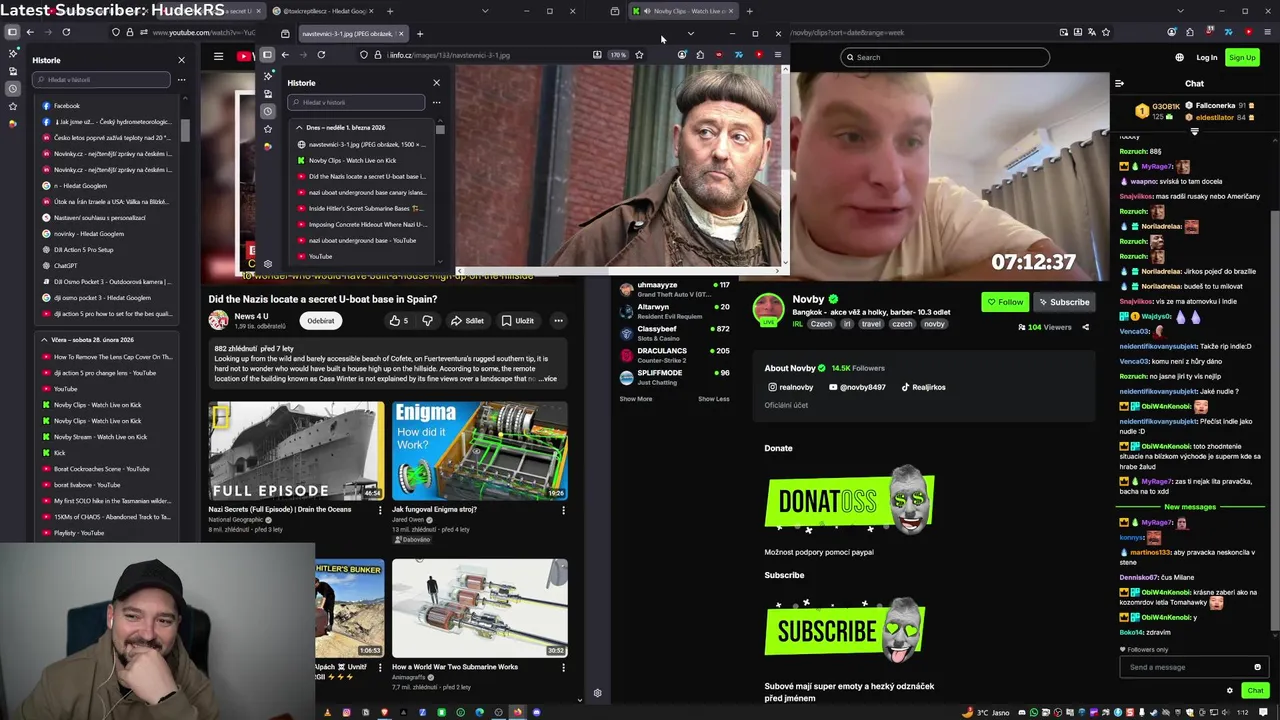Open realnovby Instagram link
This screenshot has width=1280, height=720.
click(x=791, y=387)
